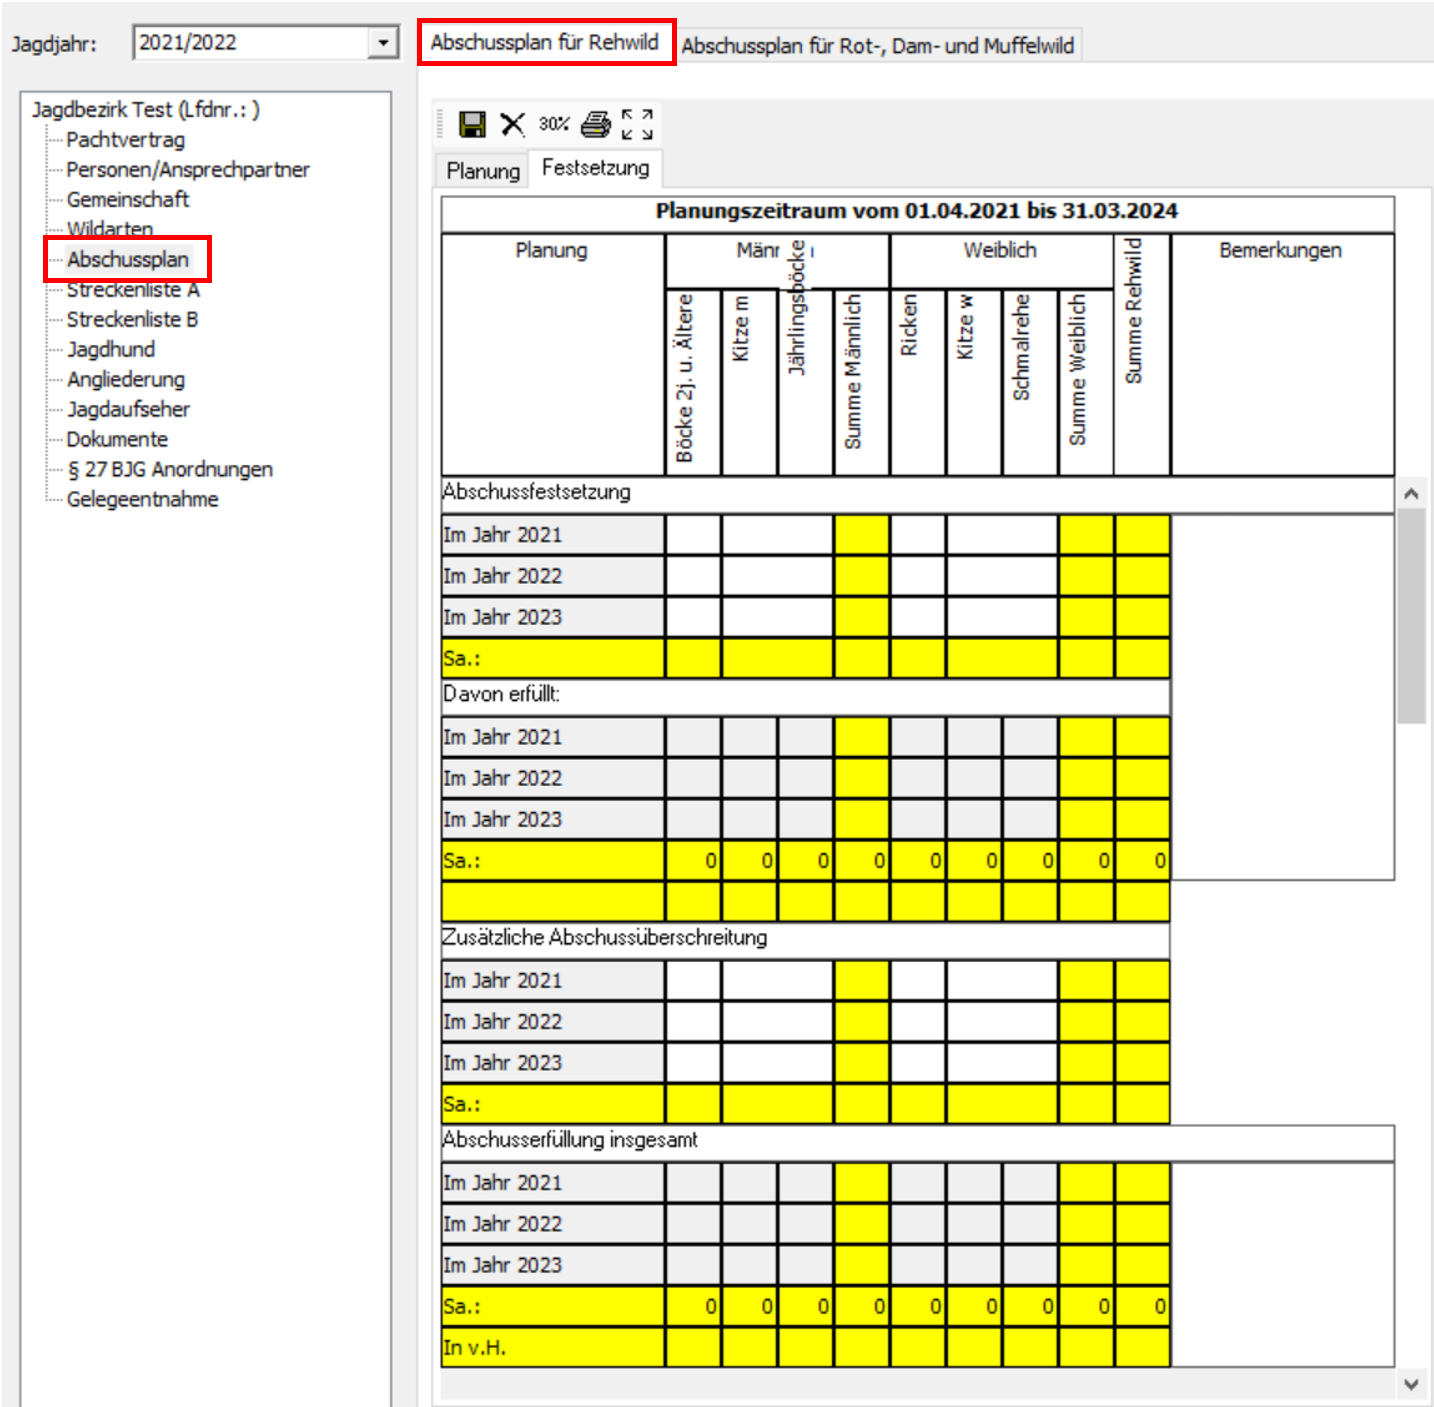
Task: Click the Jagdbezirk Test root node
Action: tap(145, 110)
